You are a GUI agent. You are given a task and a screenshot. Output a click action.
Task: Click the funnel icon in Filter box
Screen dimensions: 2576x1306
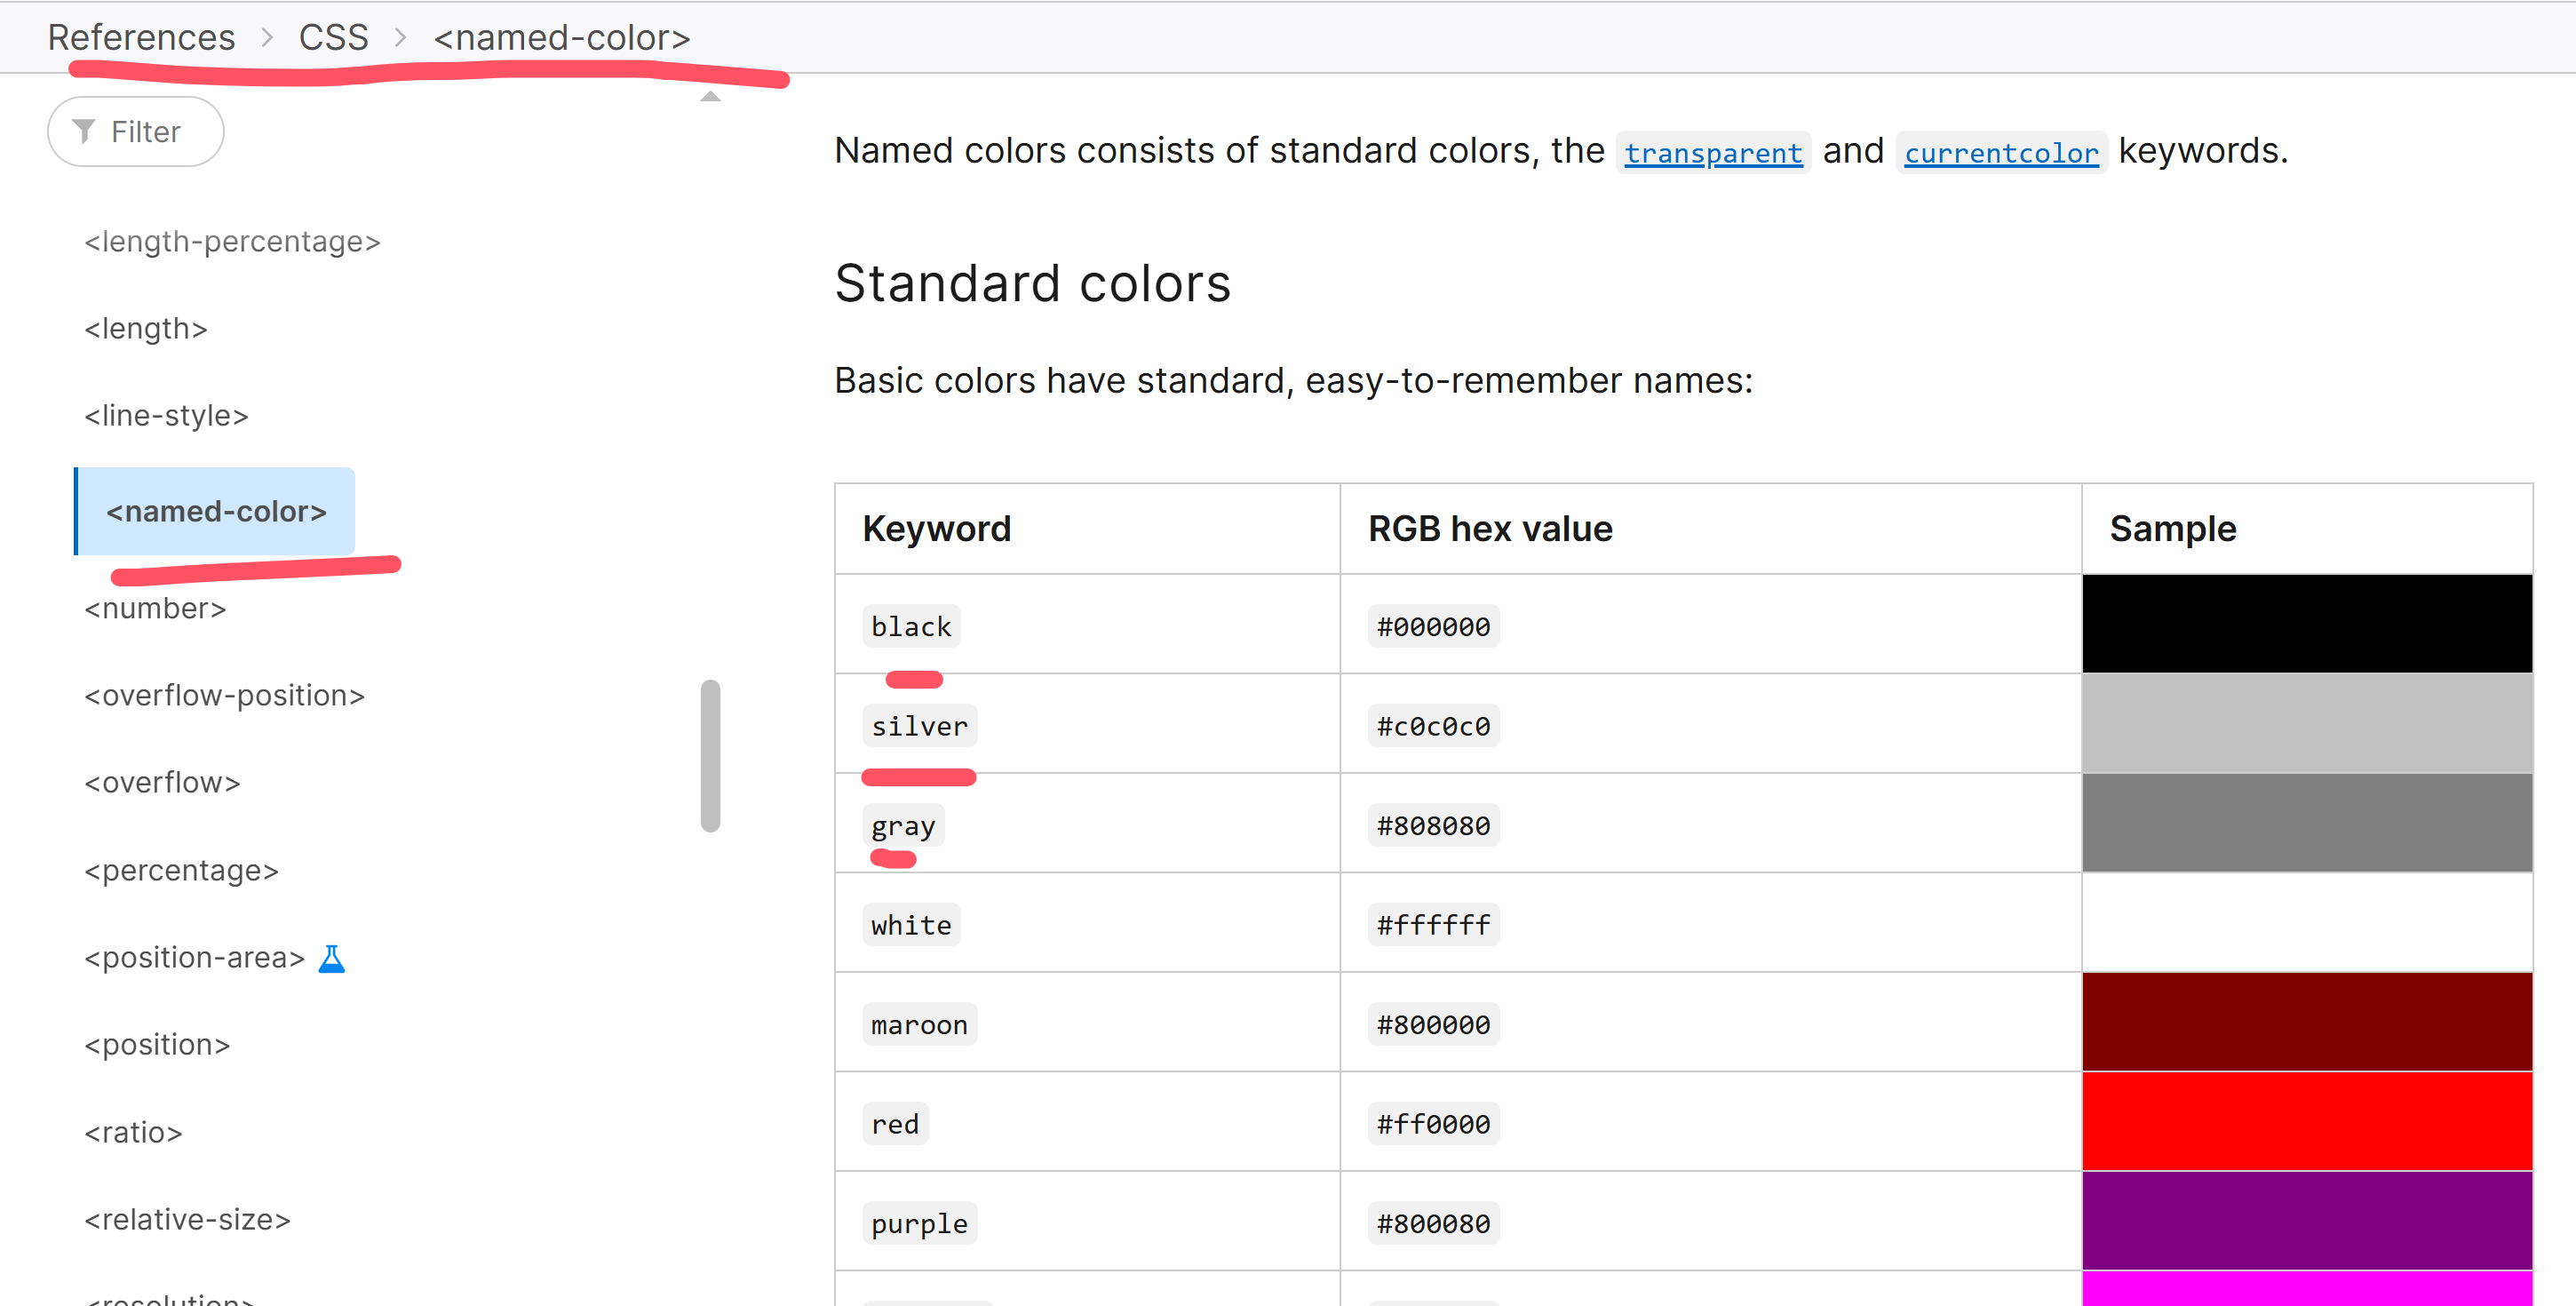point(84,131)
